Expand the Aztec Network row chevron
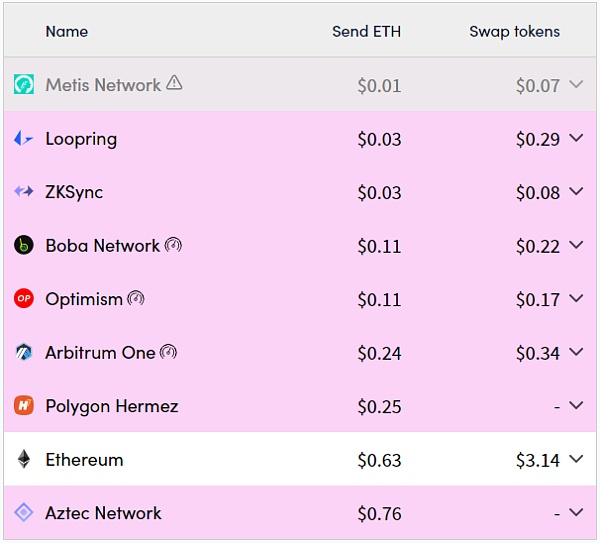600x543 pixels. (x=575, y=513)
